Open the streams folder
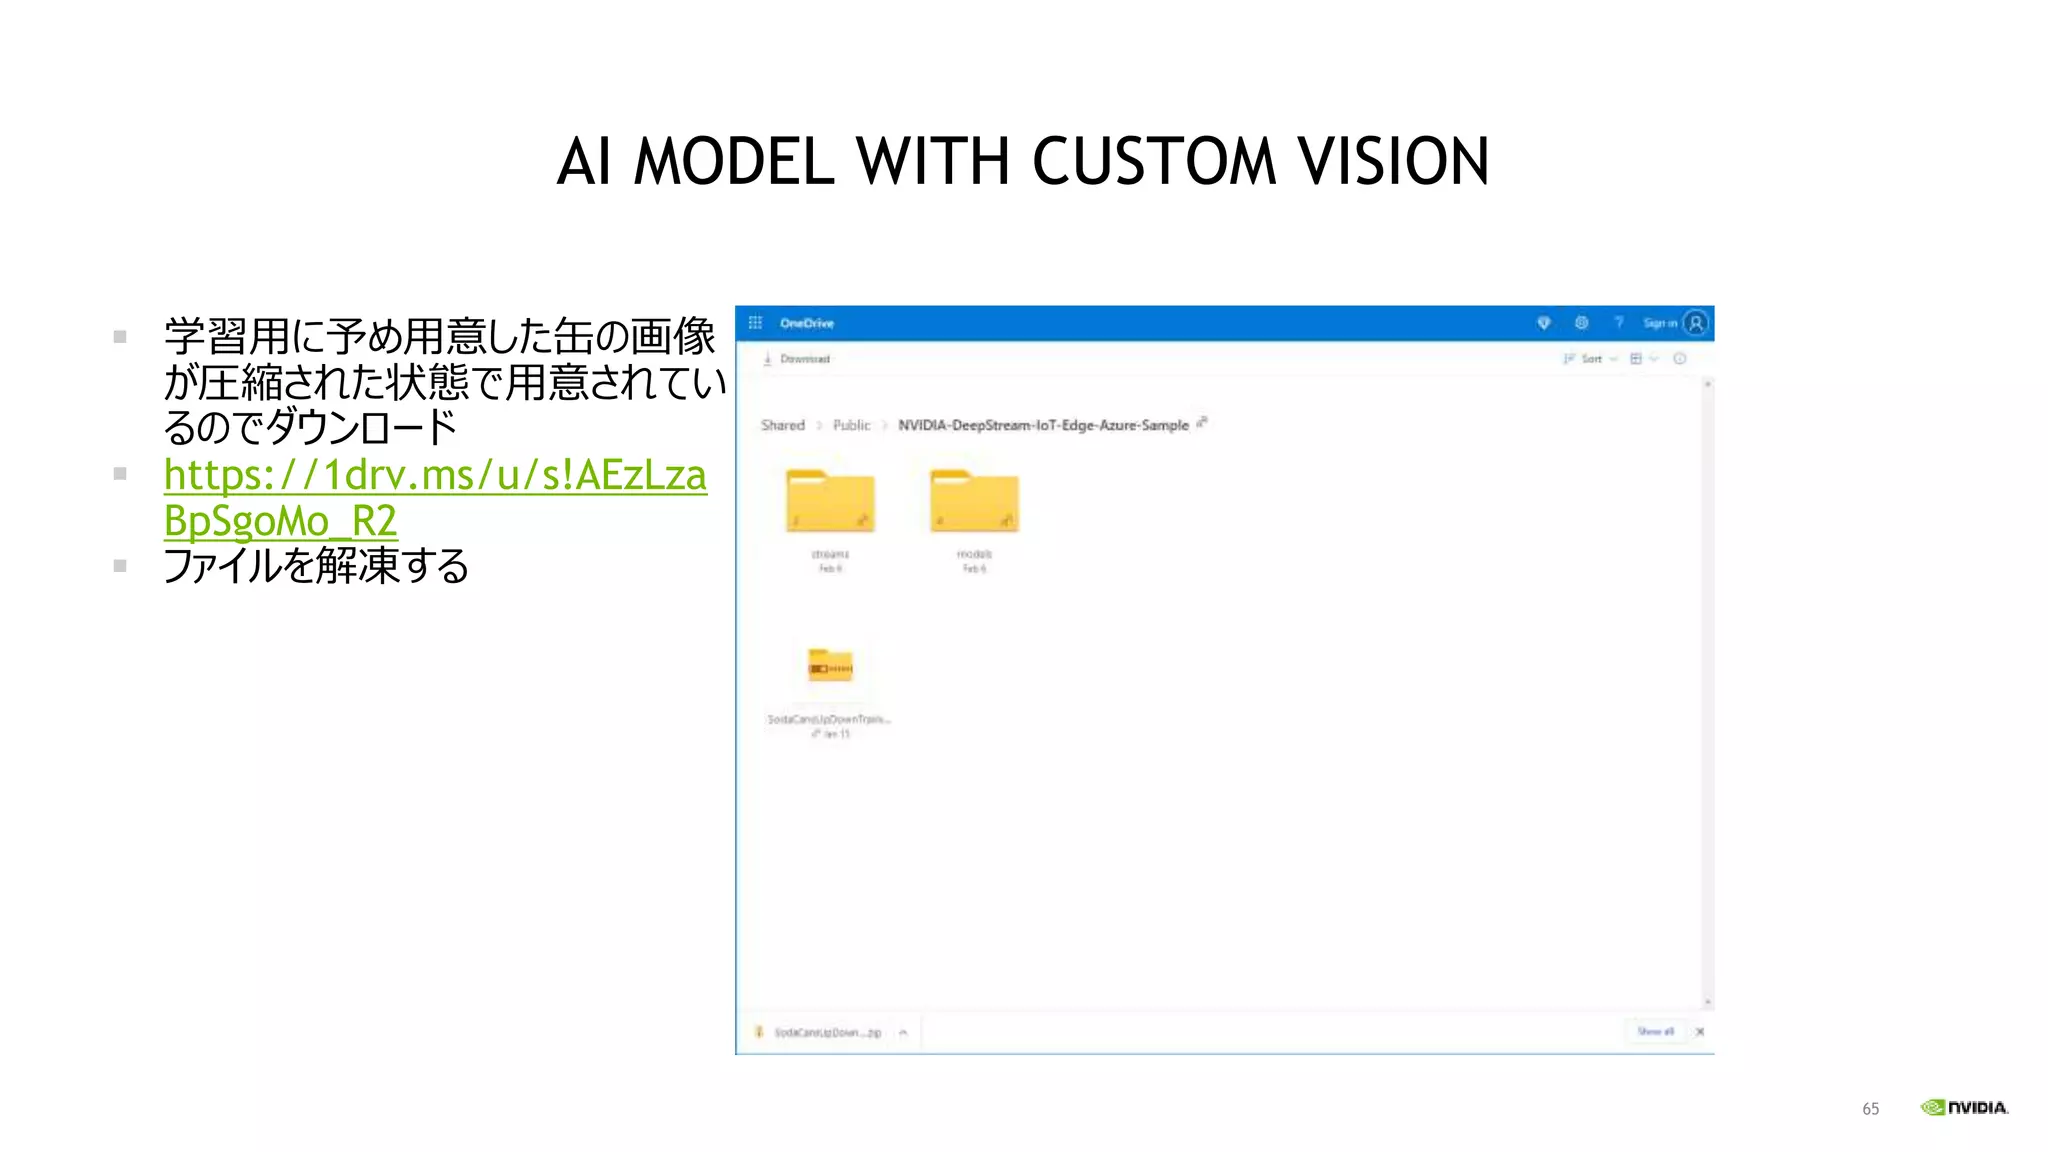The image size is (2048, 1152). (x=830, y=500)
